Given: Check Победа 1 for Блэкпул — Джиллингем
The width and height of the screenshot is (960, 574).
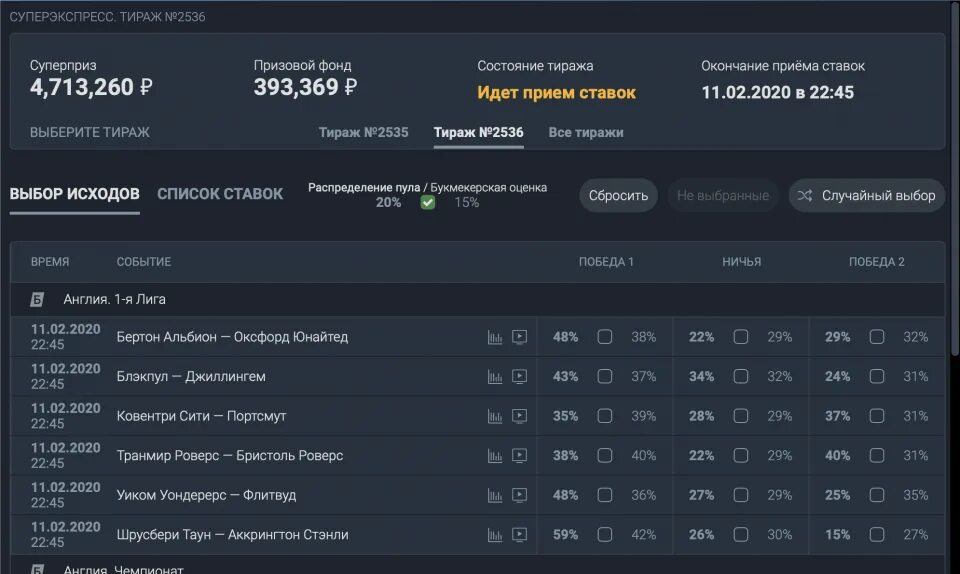Looking at the screenshot, I should 605,376.
